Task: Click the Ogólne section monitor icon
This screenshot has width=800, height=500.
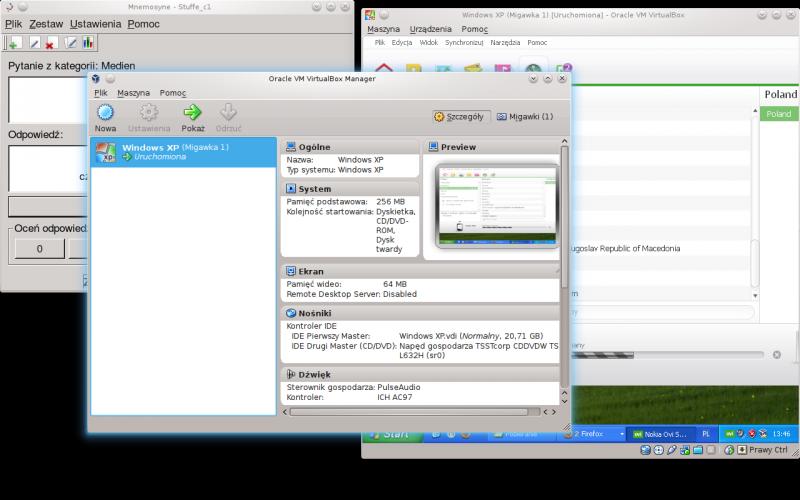Action: pyautogui.click(x=291, y=147)
